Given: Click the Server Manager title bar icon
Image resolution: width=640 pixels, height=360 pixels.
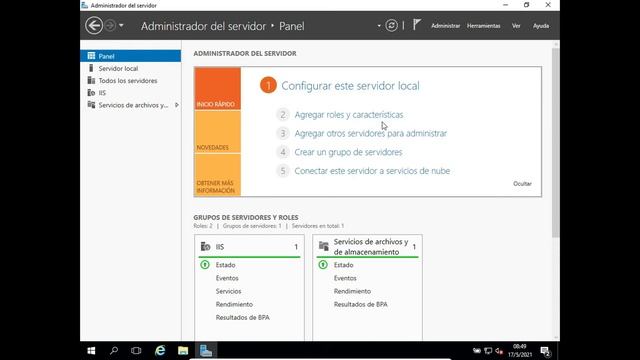Looking at the screenshot, I should (x=84, y=5).
